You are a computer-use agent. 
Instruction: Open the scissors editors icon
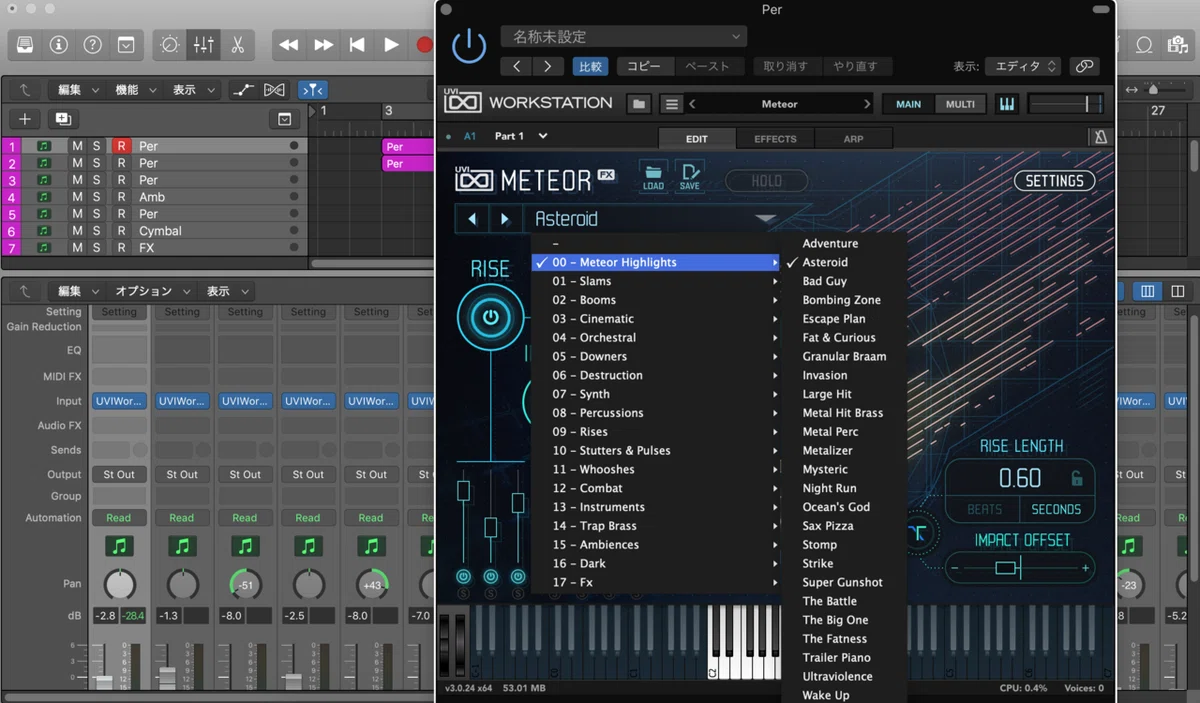(238, 44)
